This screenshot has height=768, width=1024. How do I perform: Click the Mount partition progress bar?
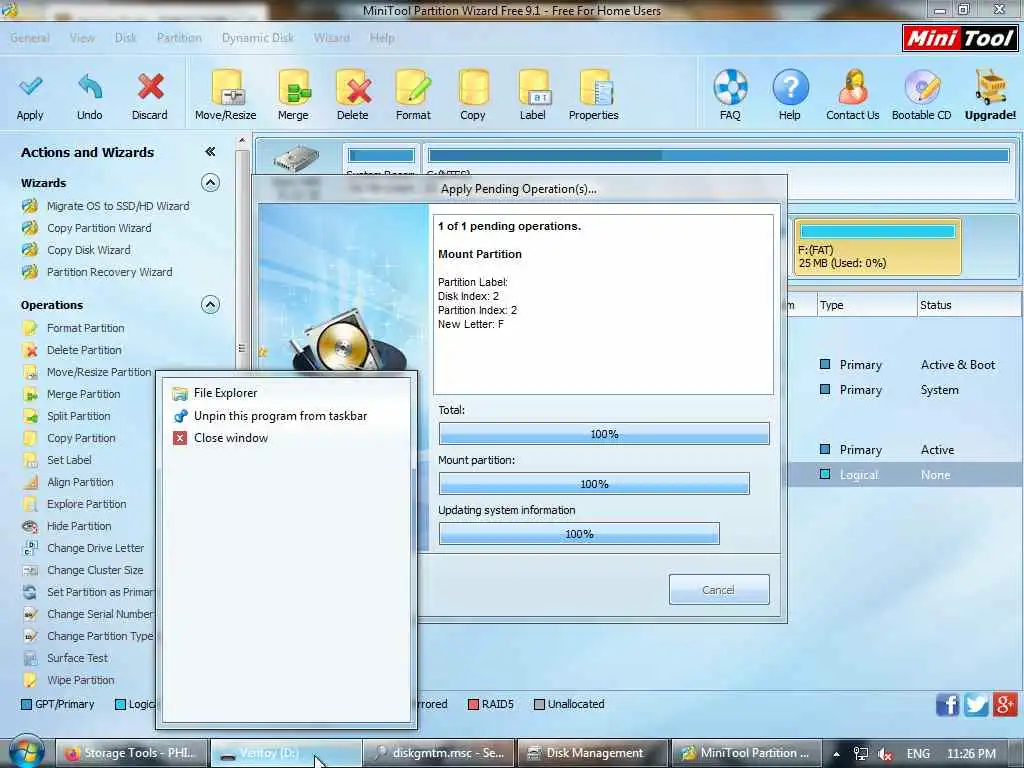point(594,484)
